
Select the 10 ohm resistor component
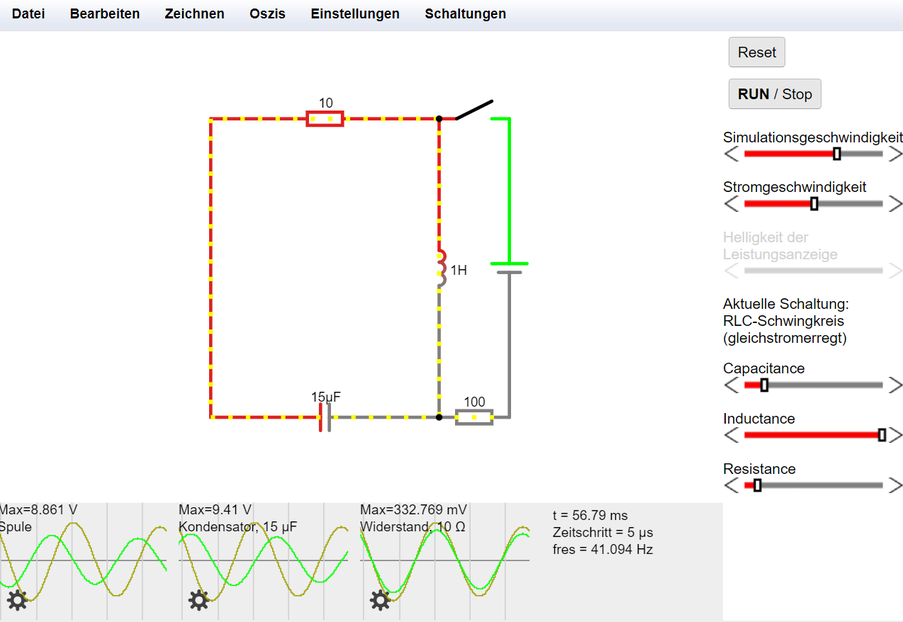coord(325,119)
